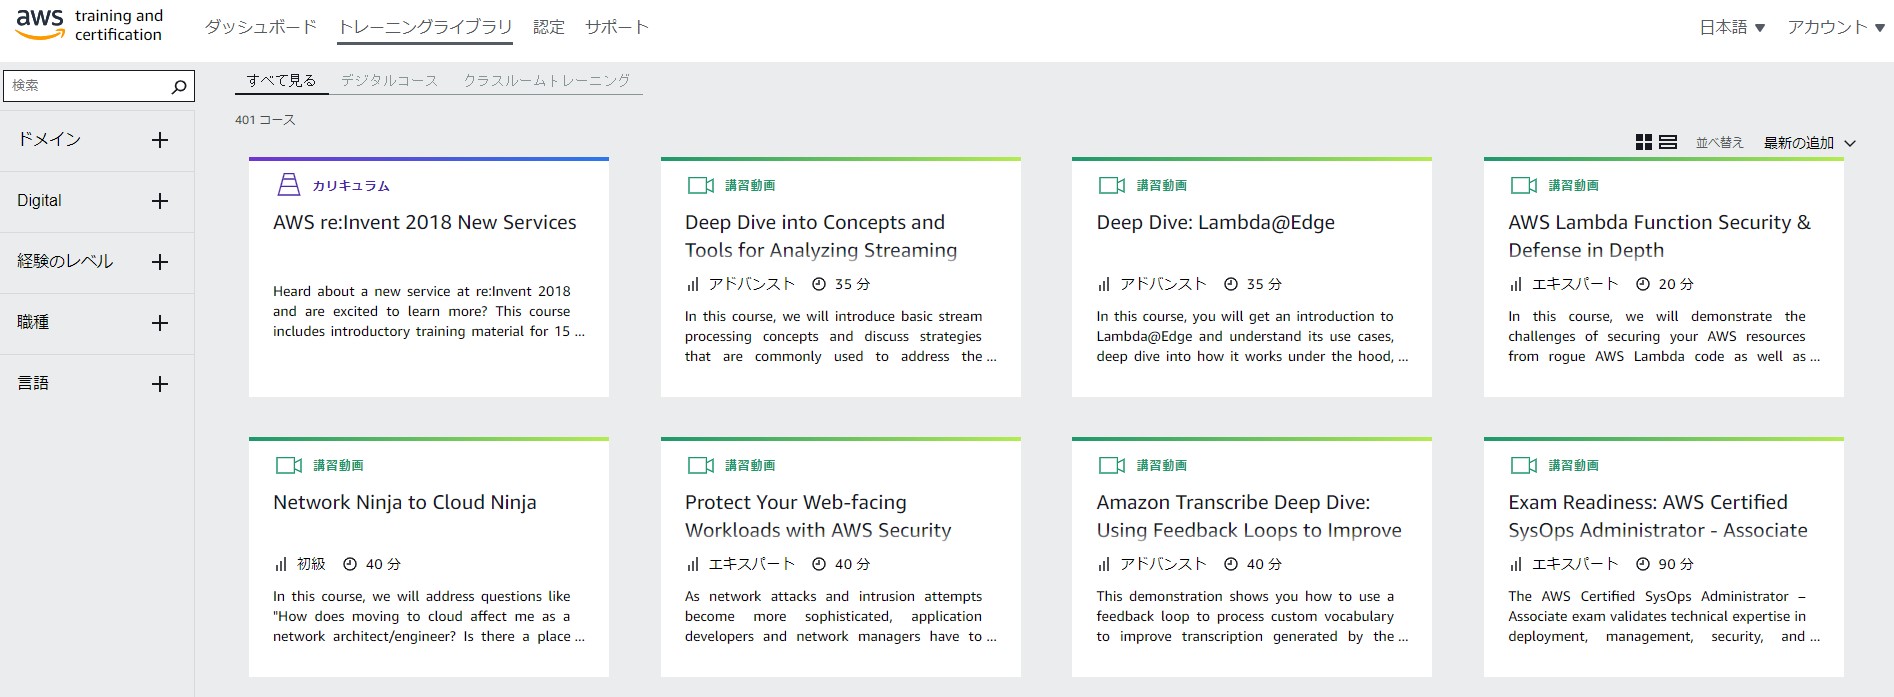Expand the Digital filter section
The image size is (1894, 697).
160,201
